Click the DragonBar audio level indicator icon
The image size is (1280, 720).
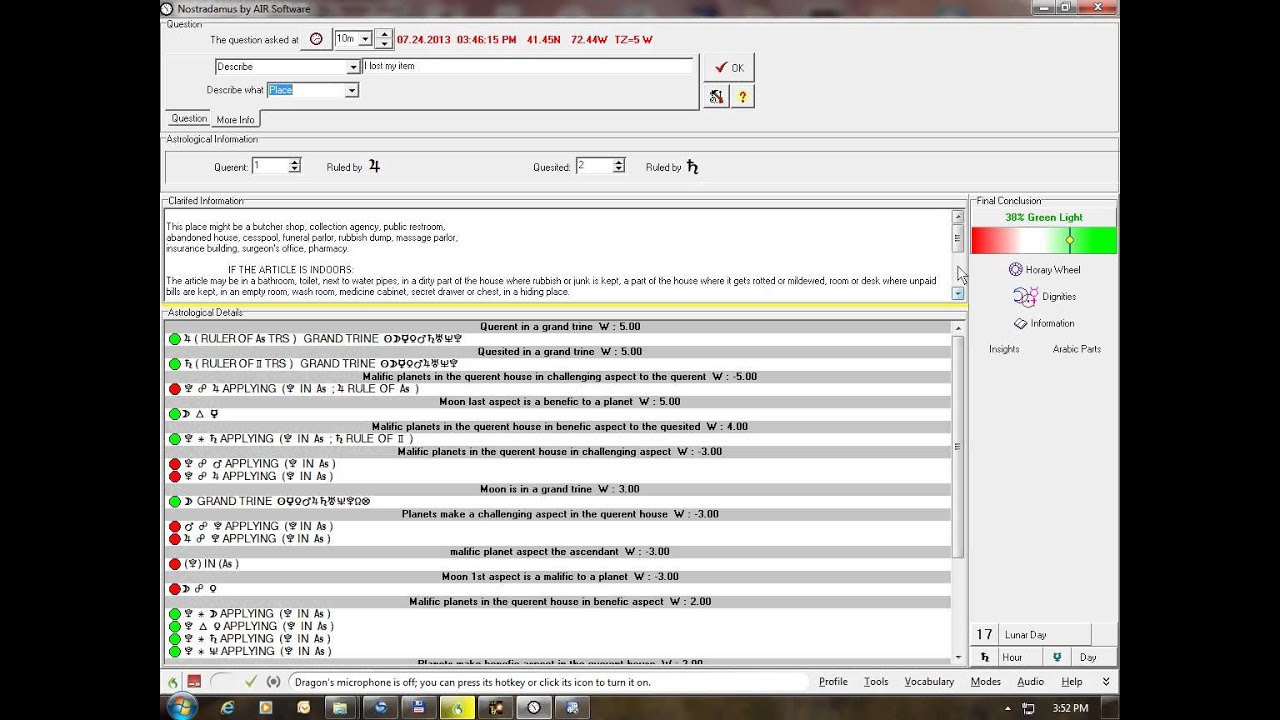pyautogui.click(x=273, y=682)
